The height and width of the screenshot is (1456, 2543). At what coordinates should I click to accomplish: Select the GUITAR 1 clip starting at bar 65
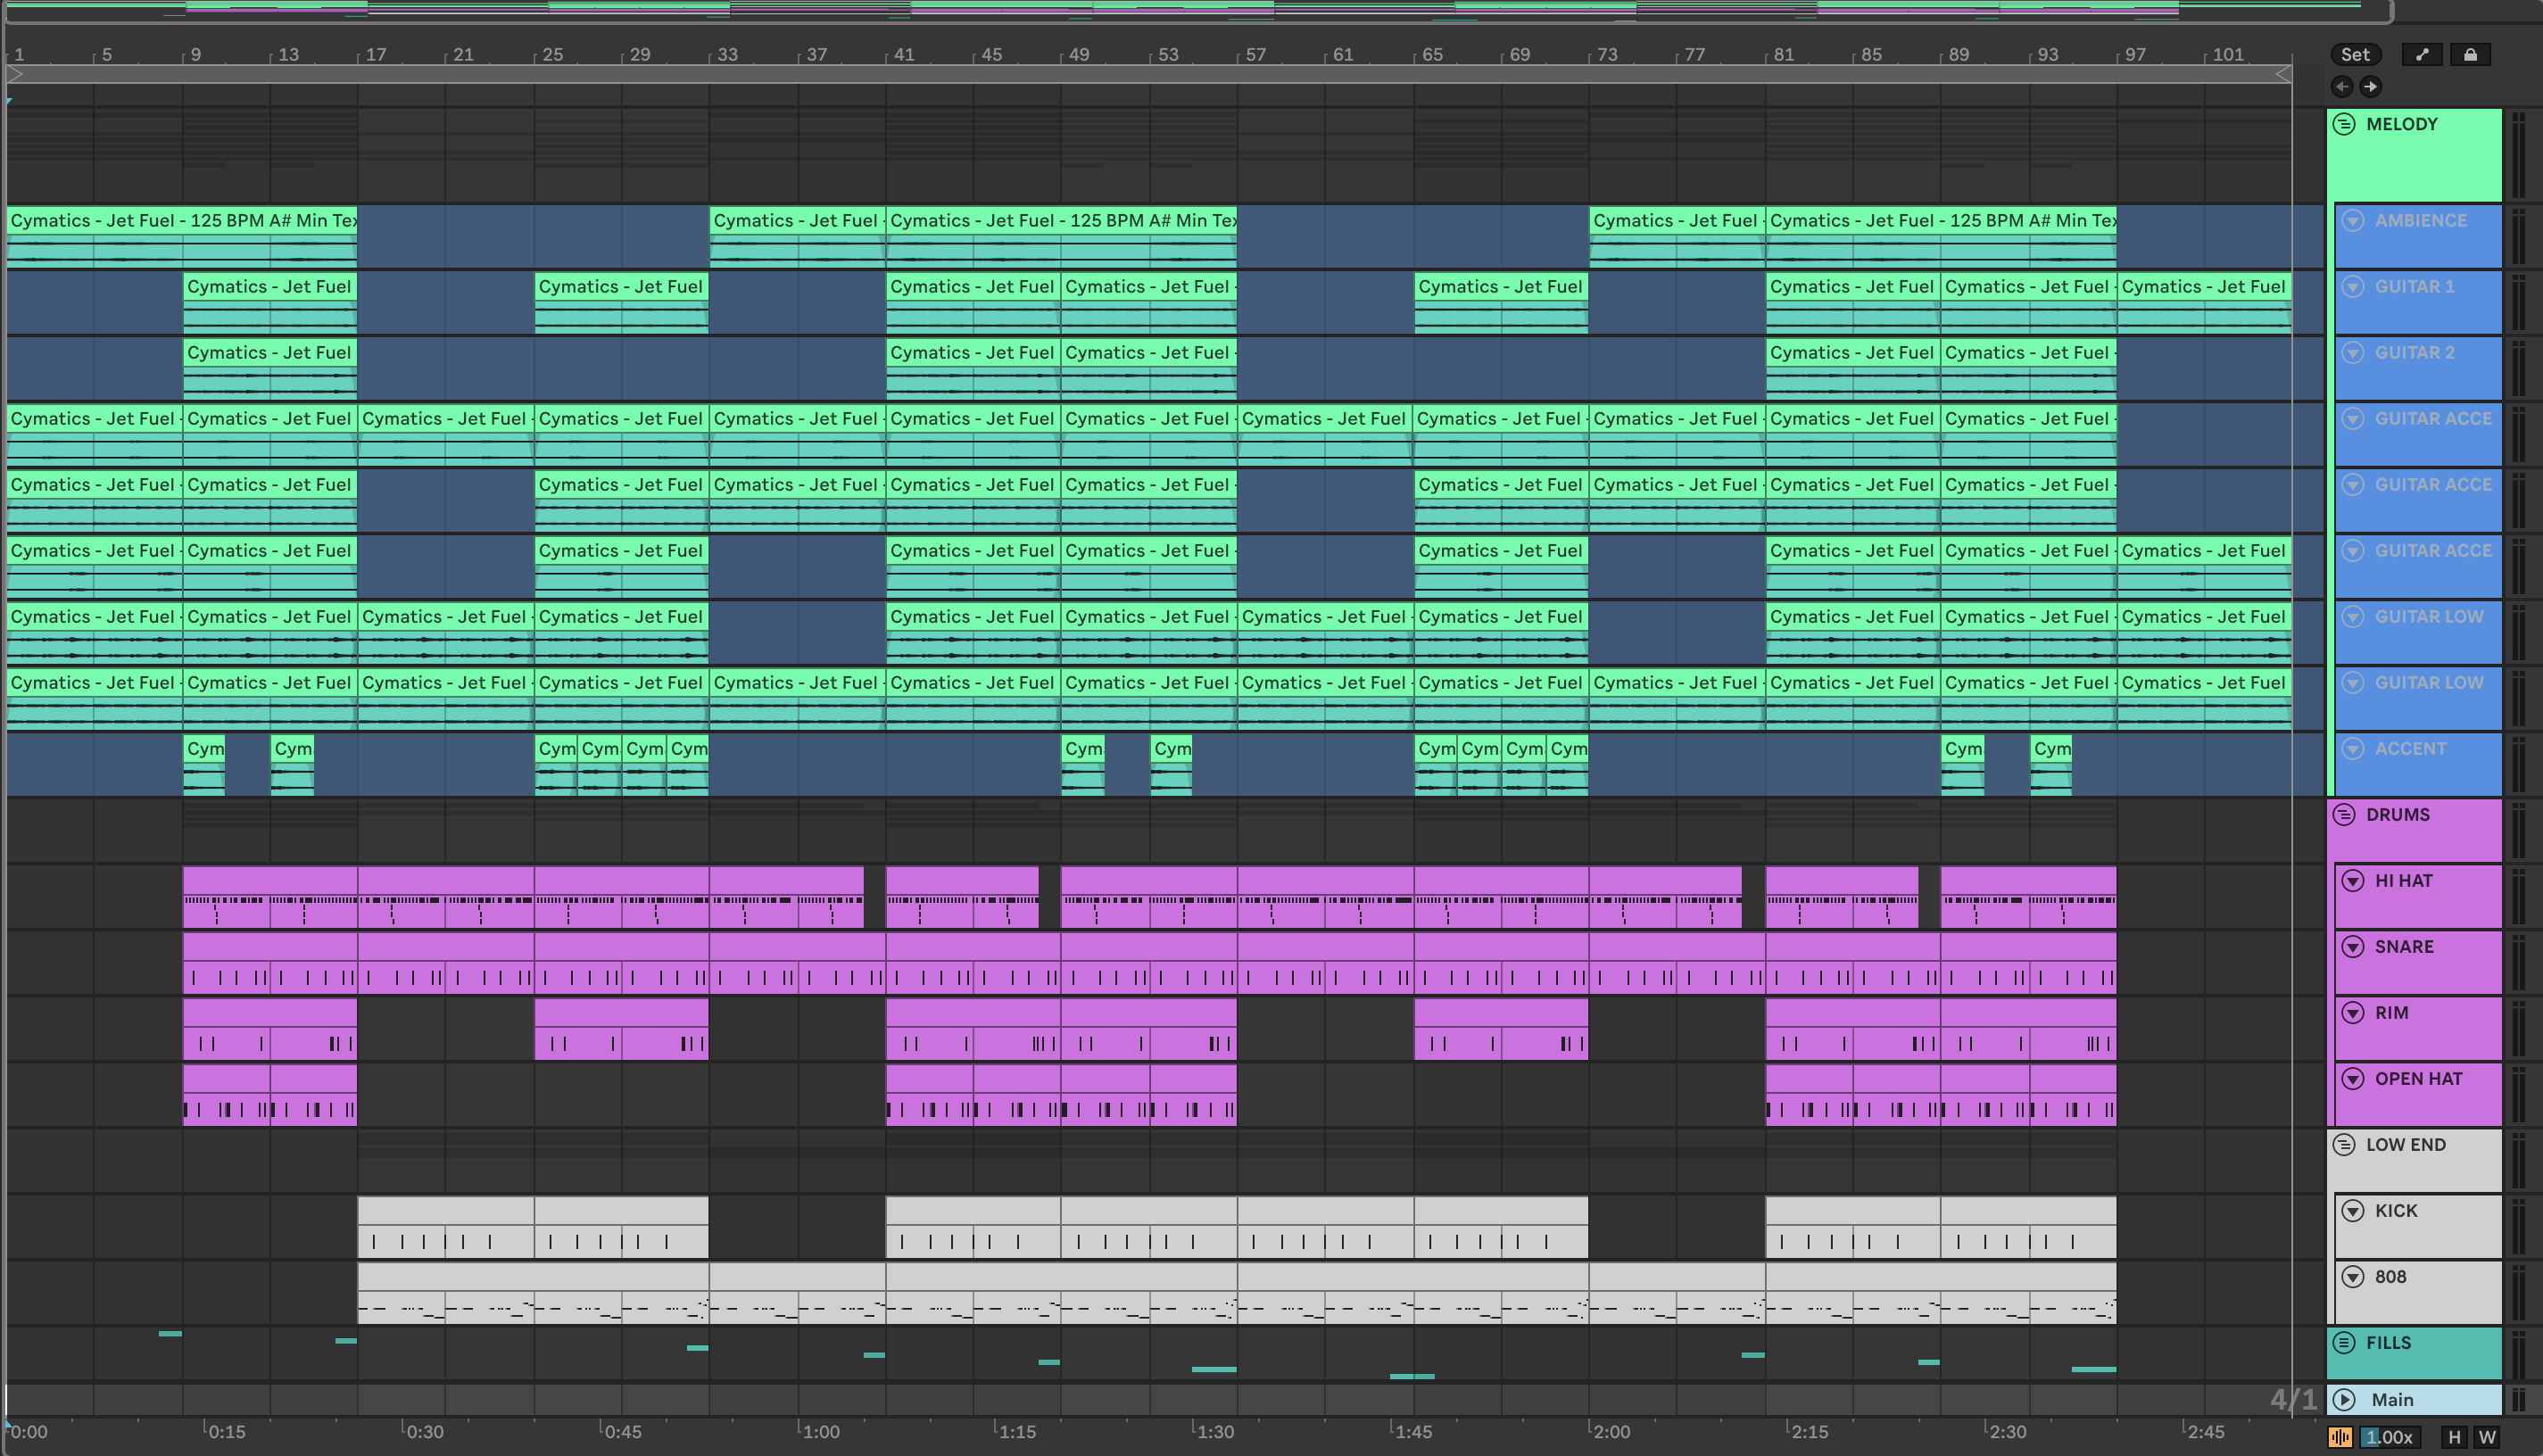coord(1501,303)
